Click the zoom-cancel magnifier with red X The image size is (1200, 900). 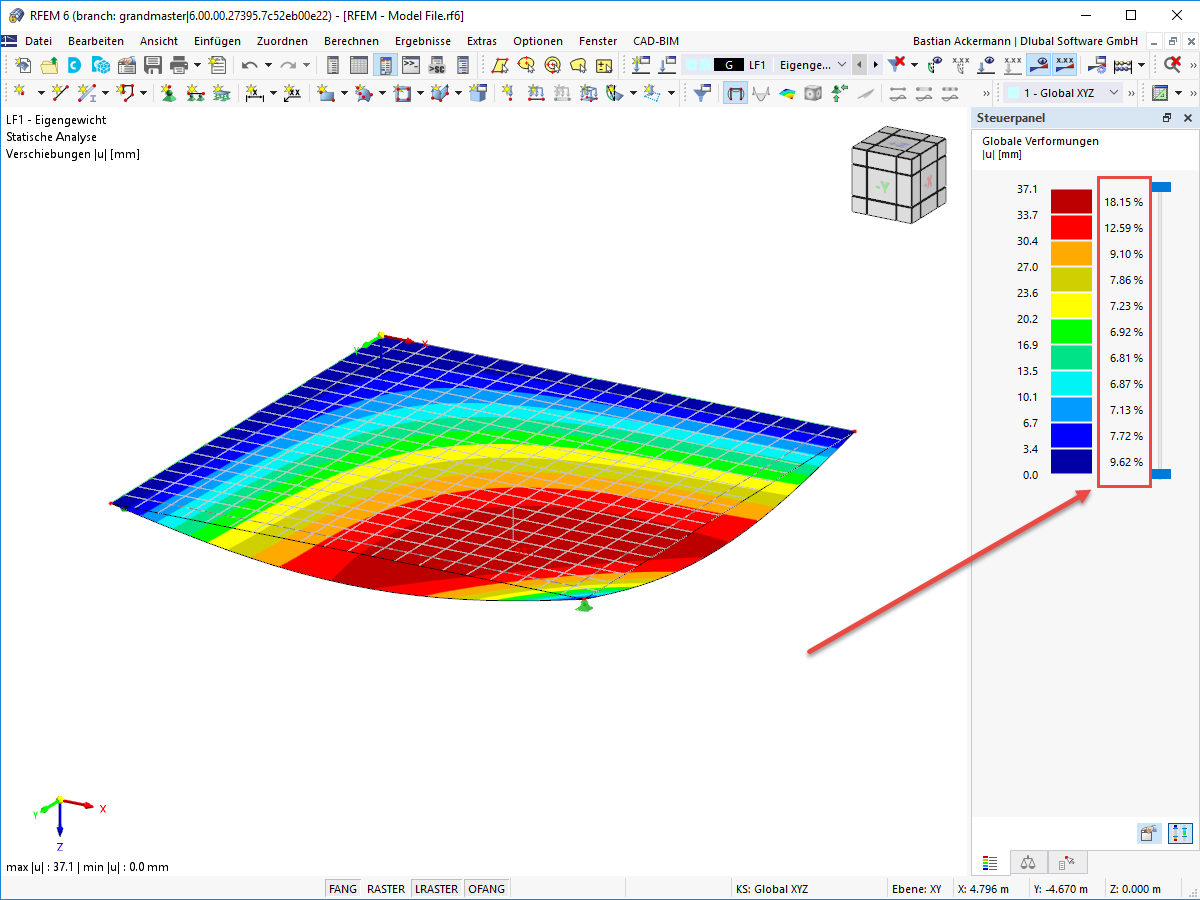1171,65
